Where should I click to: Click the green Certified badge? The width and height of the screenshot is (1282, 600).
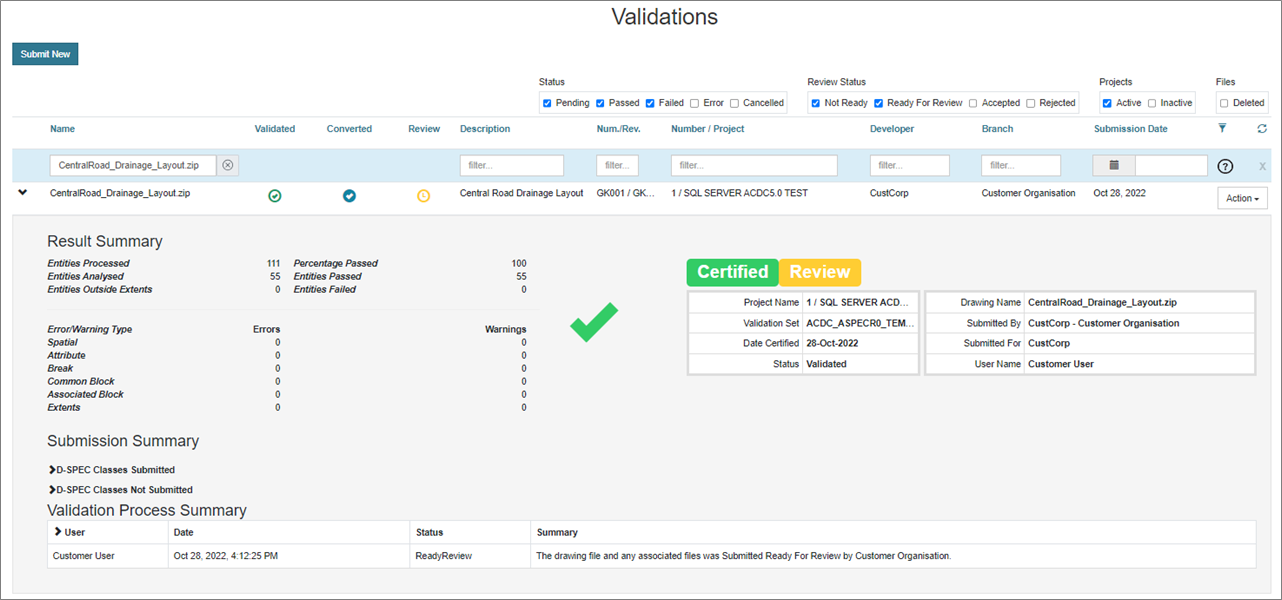click(732, 272)
